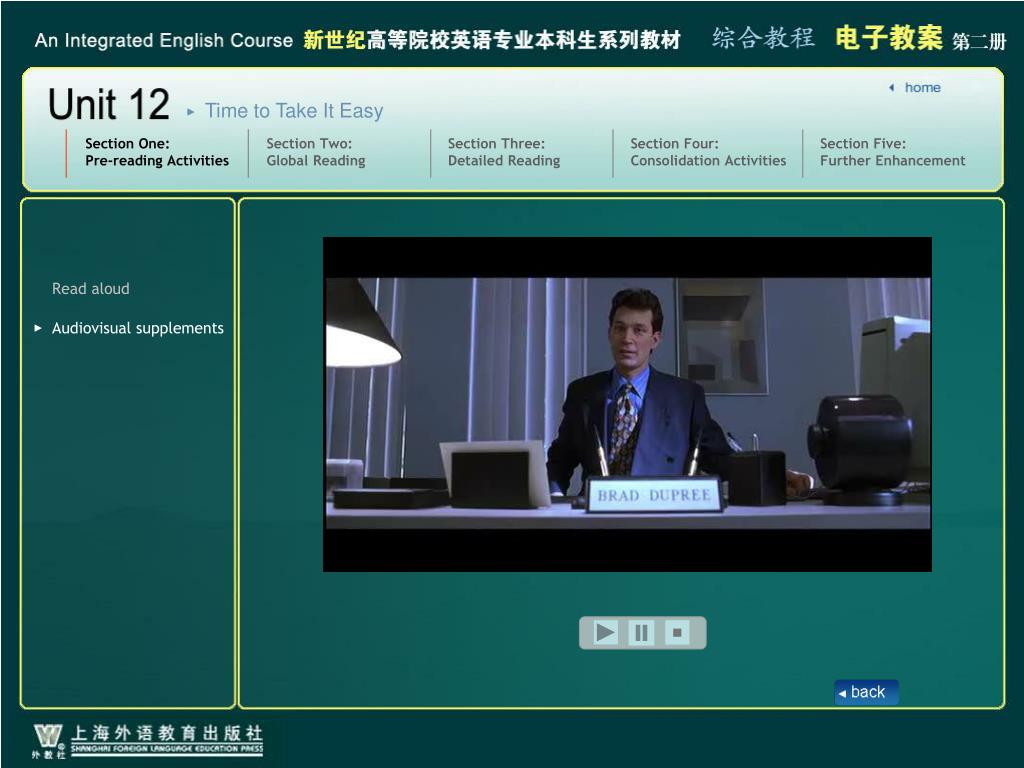Open Section One: Pre-reading Activities
This screenshot has width=1024, height=768.
pos(157,152)
